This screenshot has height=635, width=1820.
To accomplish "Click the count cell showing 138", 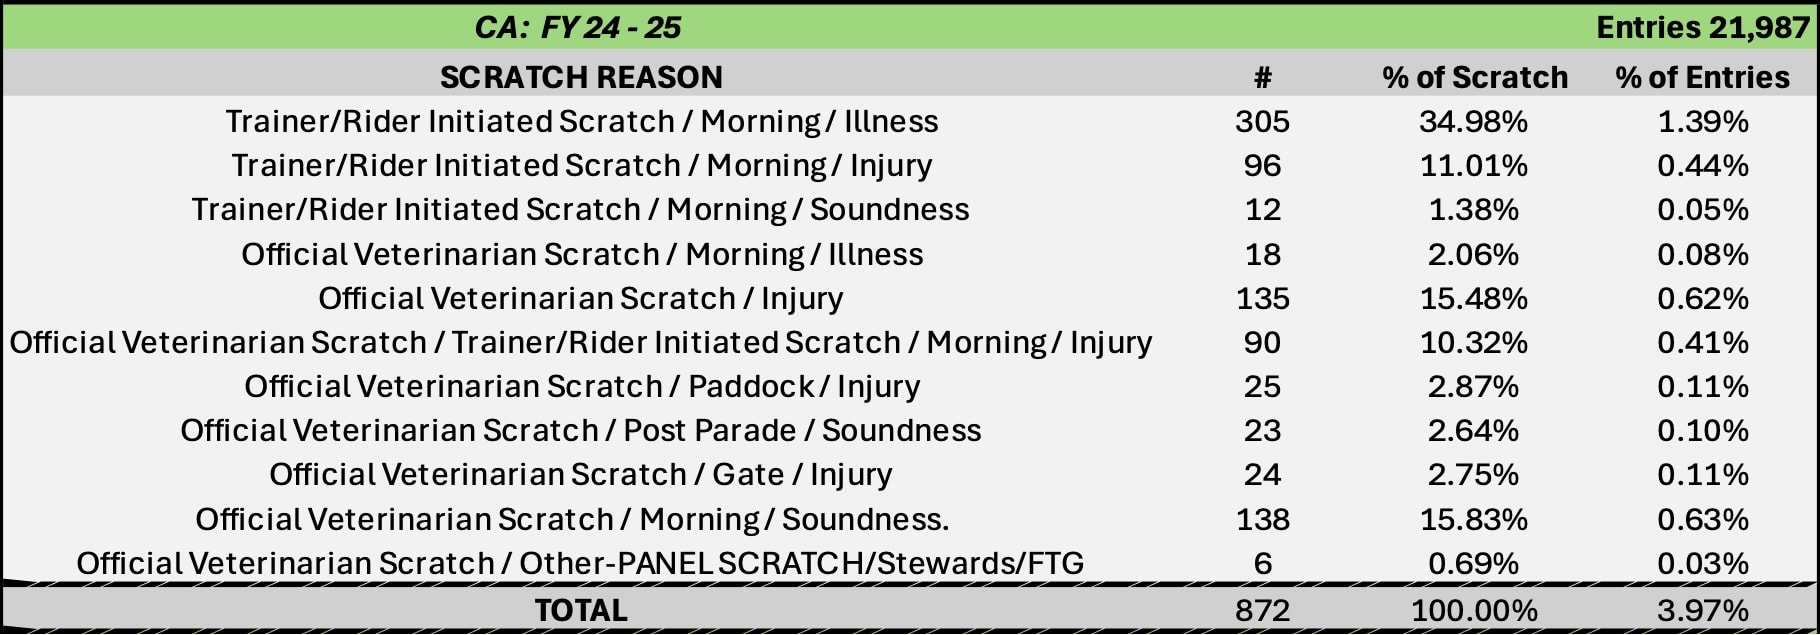I will click(x=1262, y=519).
